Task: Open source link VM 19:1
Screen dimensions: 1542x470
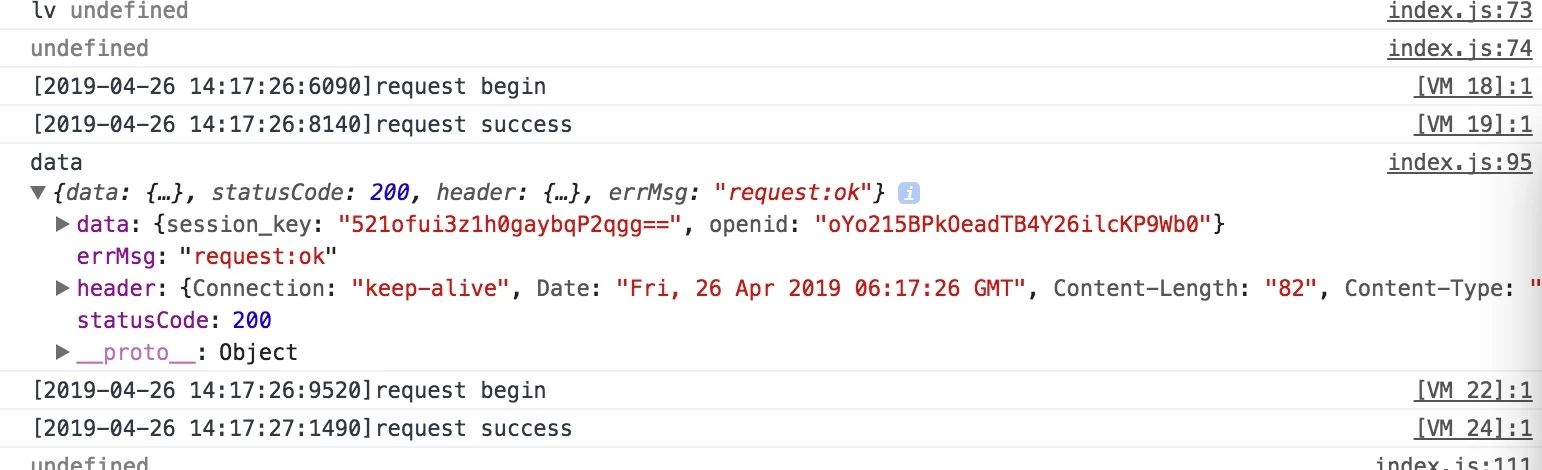Action: click(1473, 124)
